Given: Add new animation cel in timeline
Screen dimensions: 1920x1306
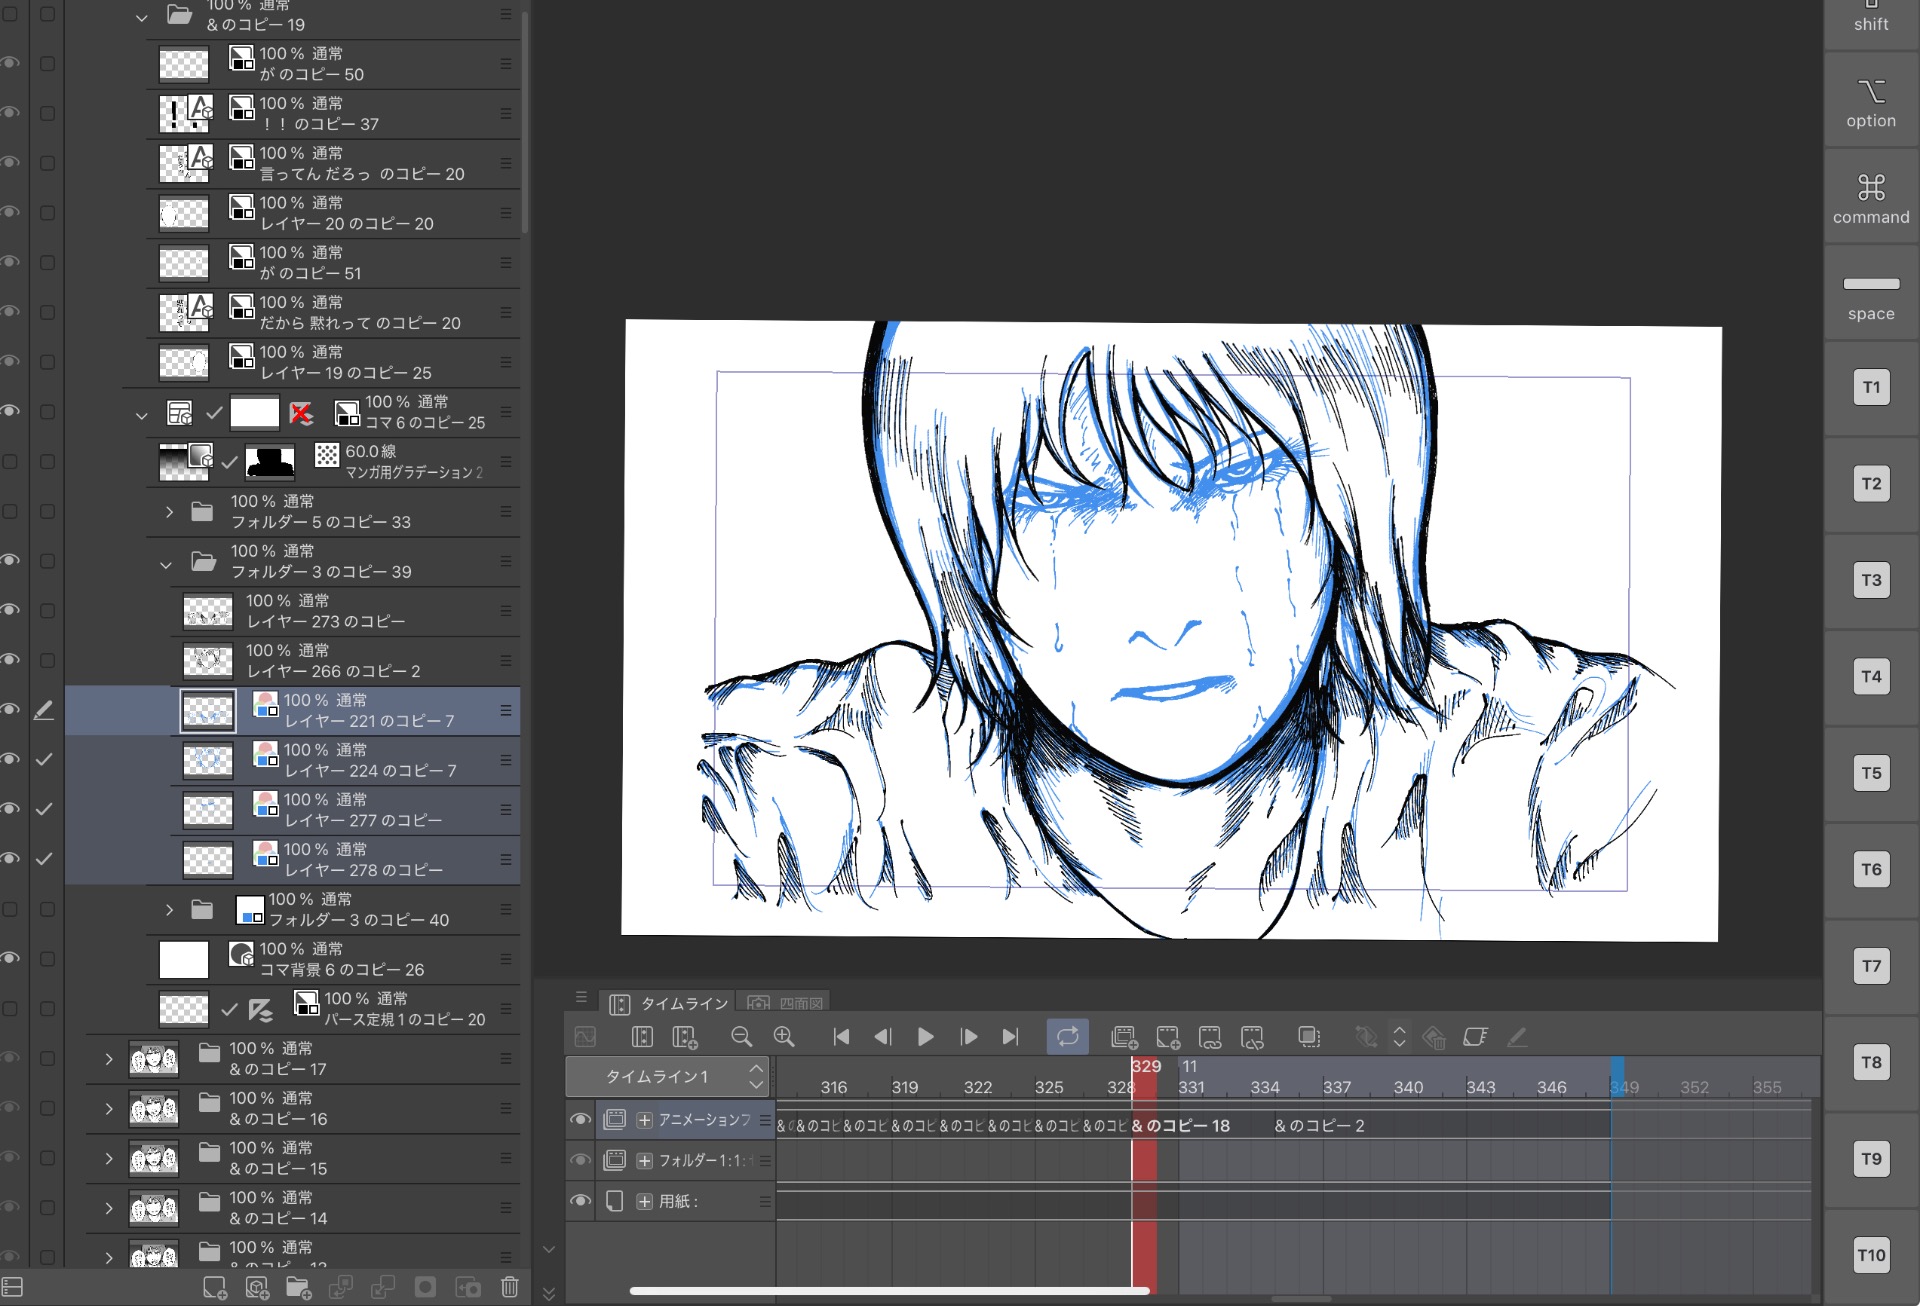Looking at the screenshot, I should click(1167, 1037).
